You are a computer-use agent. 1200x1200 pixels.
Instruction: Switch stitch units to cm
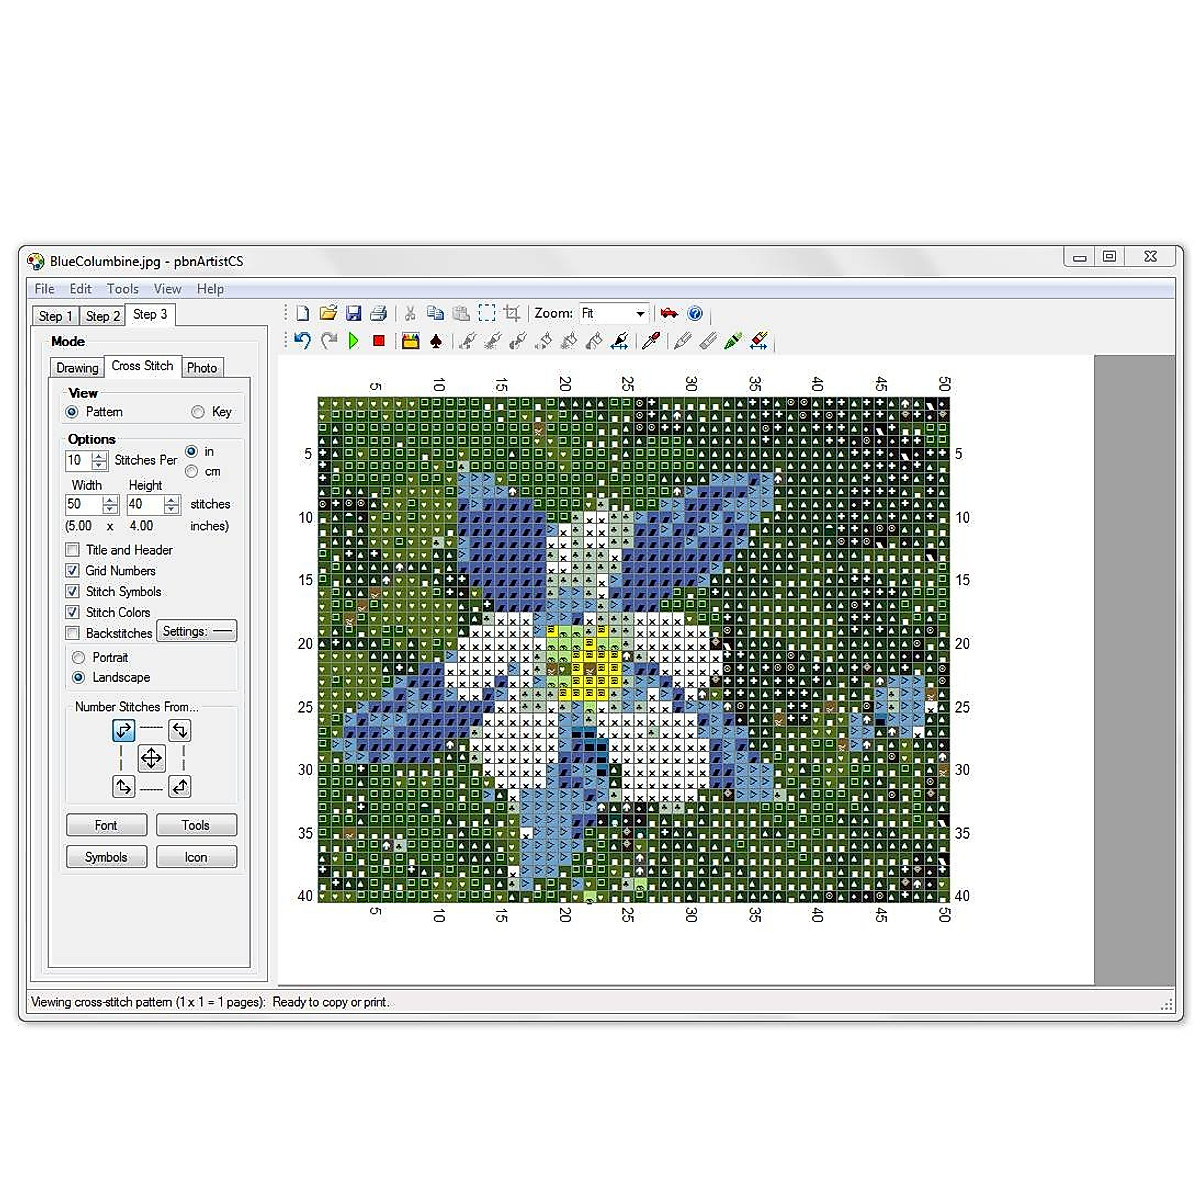190,471
